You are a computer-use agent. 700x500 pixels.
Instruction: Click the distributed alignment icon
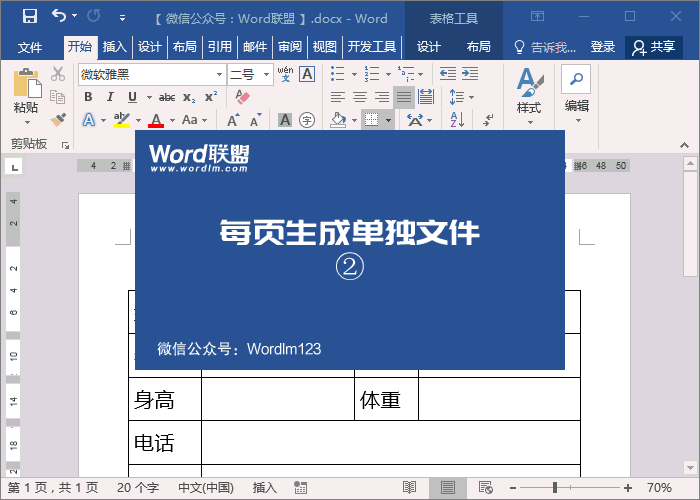pyautogui.click(x=425, y=97)
